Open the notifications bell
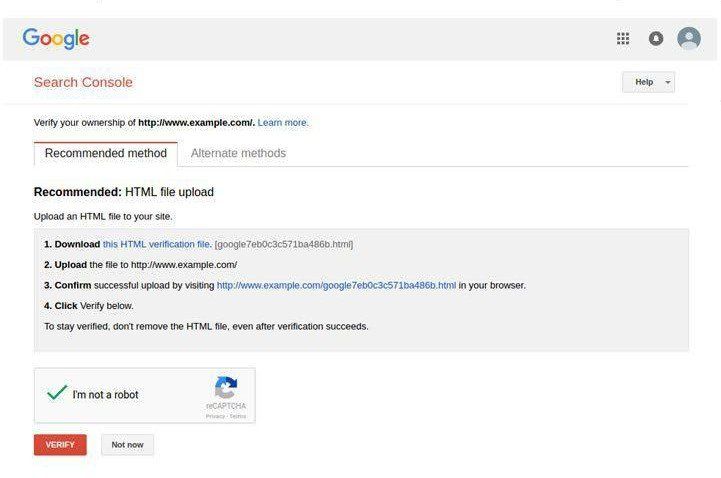Image resolution: width=721 pixels, height=478 pixels. point(656,38)
